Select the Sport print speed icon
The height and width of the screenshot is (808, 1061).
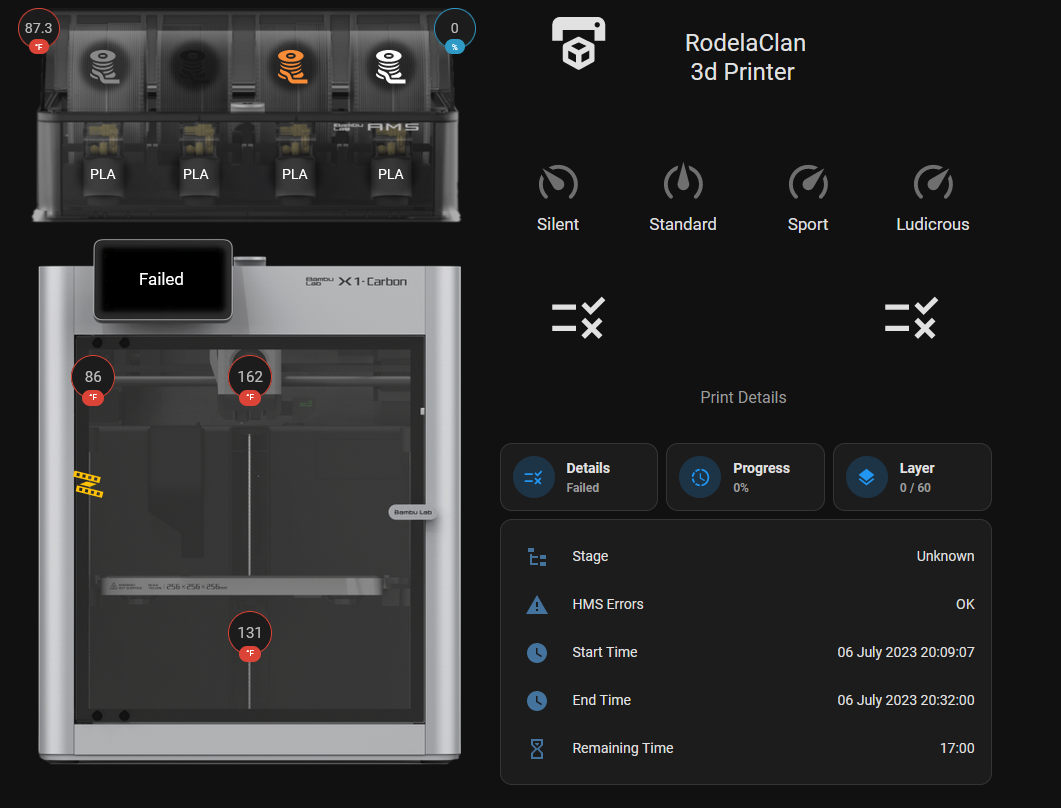click(807, 182)
